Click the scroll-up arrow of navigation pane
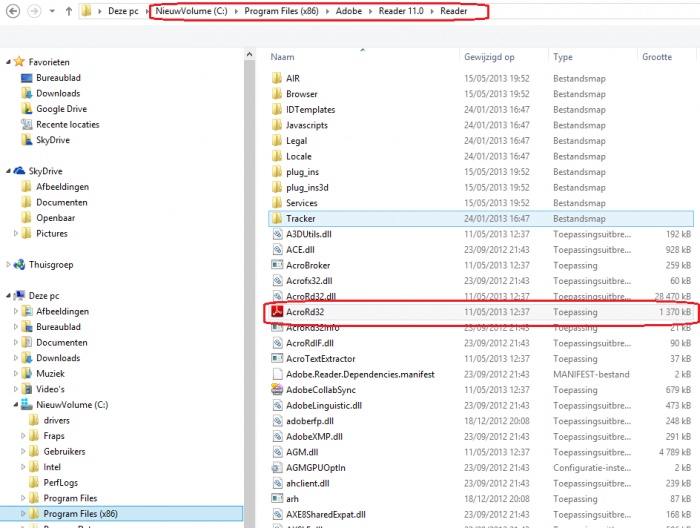 (x=249, y=54)
